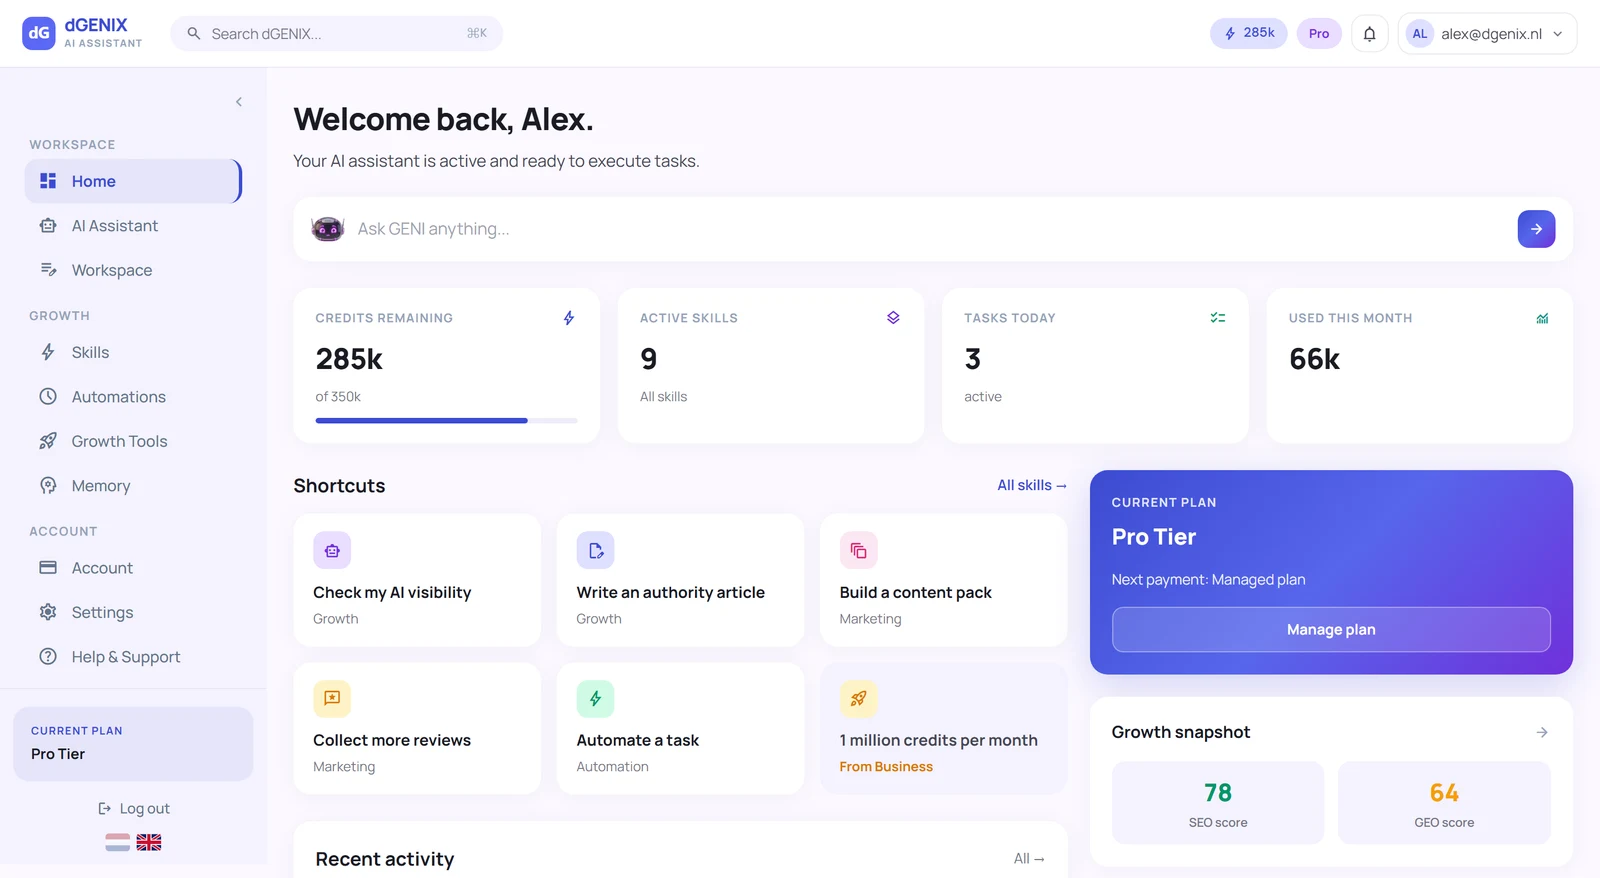Click the content pack copy icon
The width and height of the screenshot is (1600, 878).
coord(858,551)
